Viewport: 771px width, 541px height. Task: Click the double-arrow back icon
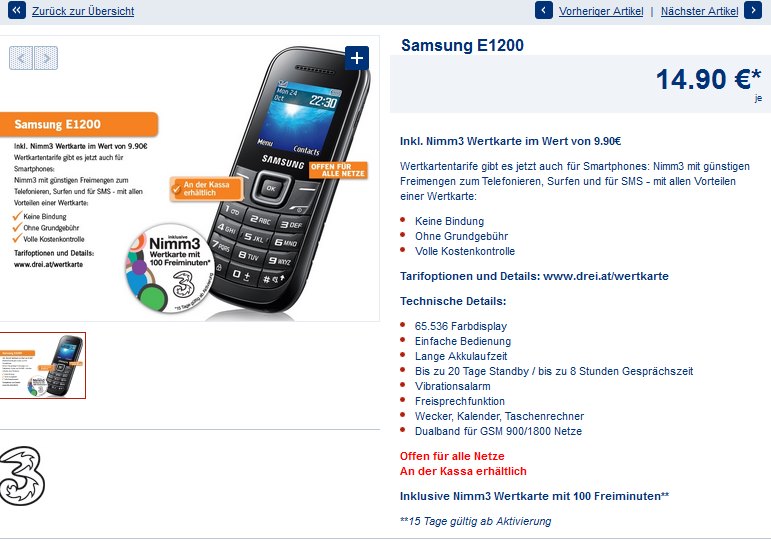pos(16,10)
